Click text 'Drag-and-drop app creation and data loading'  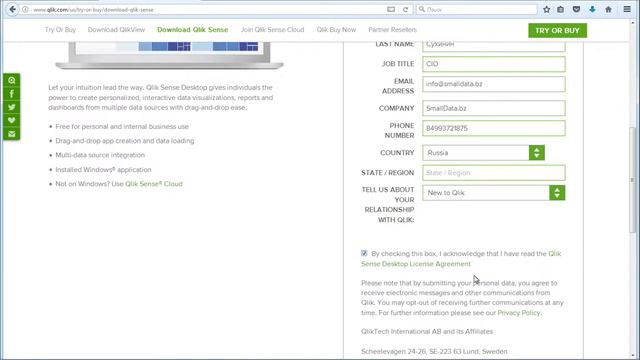pos(125,141)
